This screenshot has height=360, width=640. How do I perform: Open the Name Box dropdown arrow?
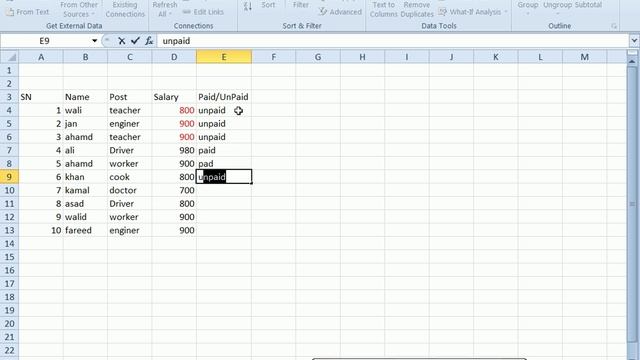coord(94,41)
